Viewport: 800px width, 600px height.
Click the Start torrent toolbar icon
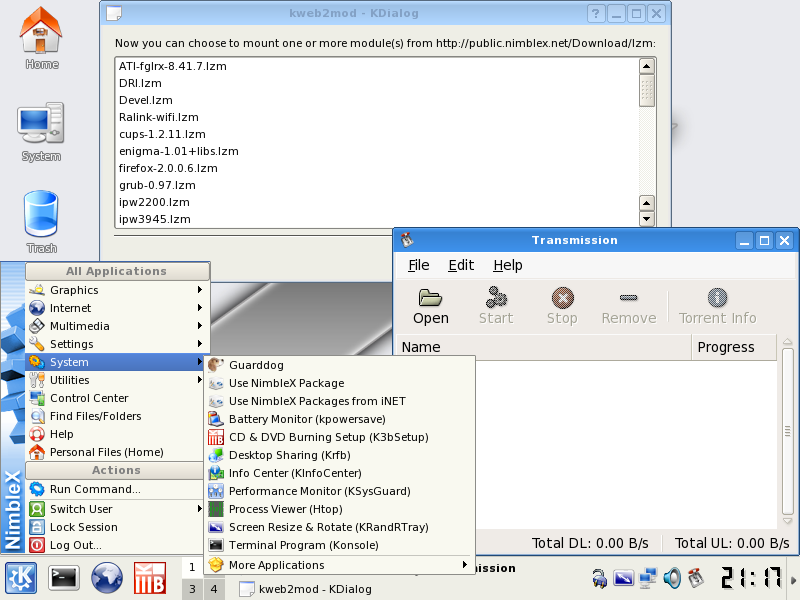click(x=496, y=306)
